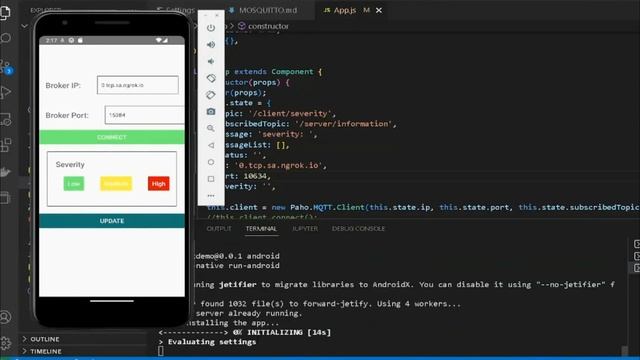Open Source Control icon with badge
Image resolution: width=640 pixels, height=360 pixels.
[x=6, y=67]
